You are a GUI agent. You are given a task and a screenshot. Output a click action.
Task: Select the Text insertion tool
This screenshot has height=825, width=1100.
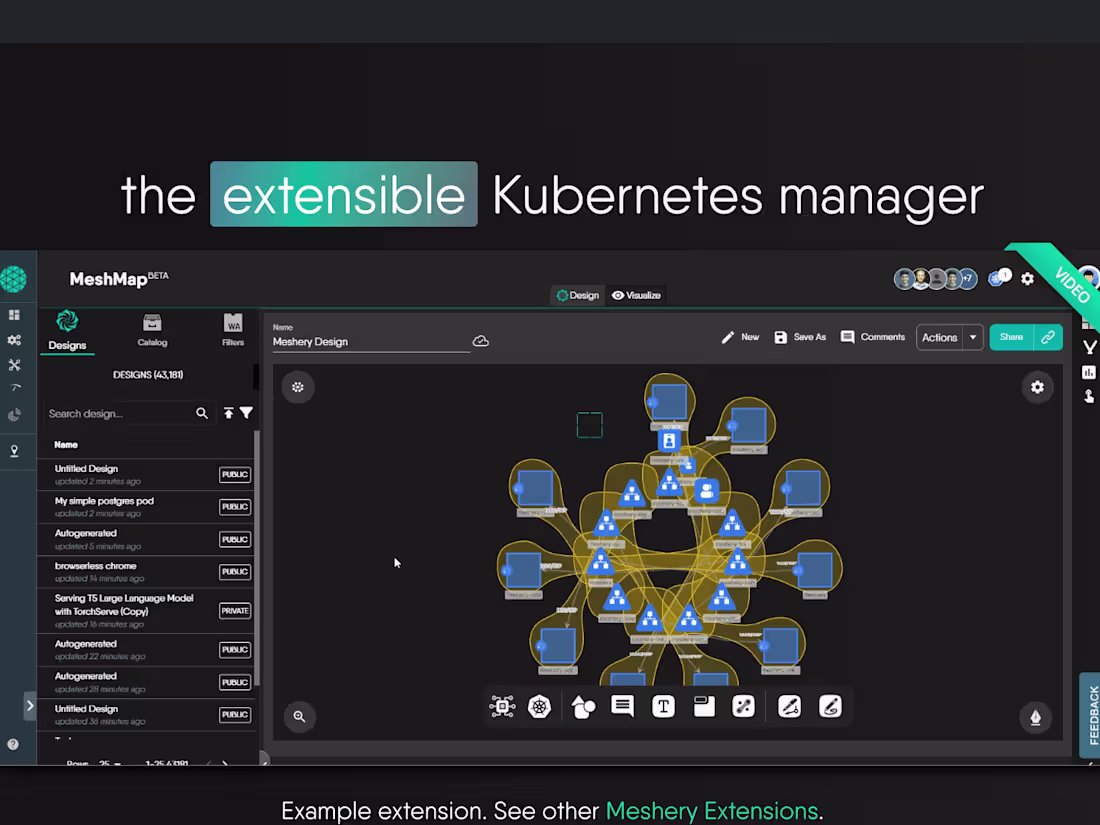(663, 706)
